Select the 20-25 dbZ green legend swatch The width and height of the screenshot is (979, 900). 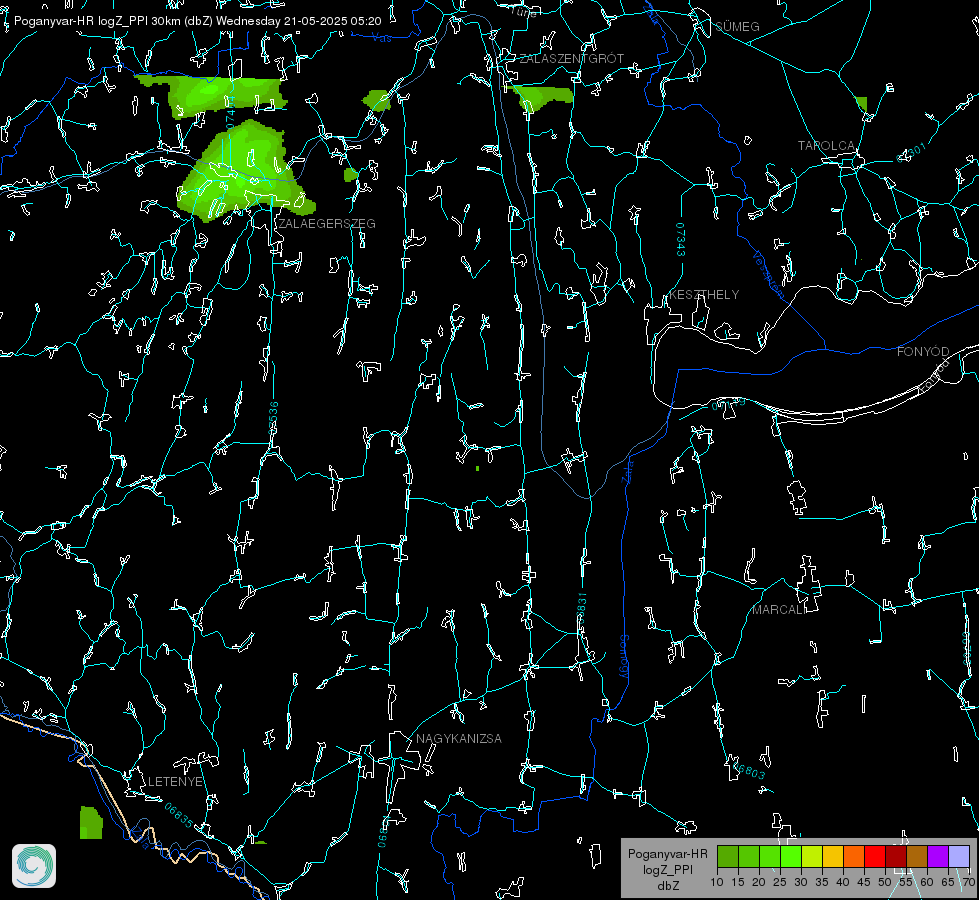pyautogui.click(x=770, y=856)
